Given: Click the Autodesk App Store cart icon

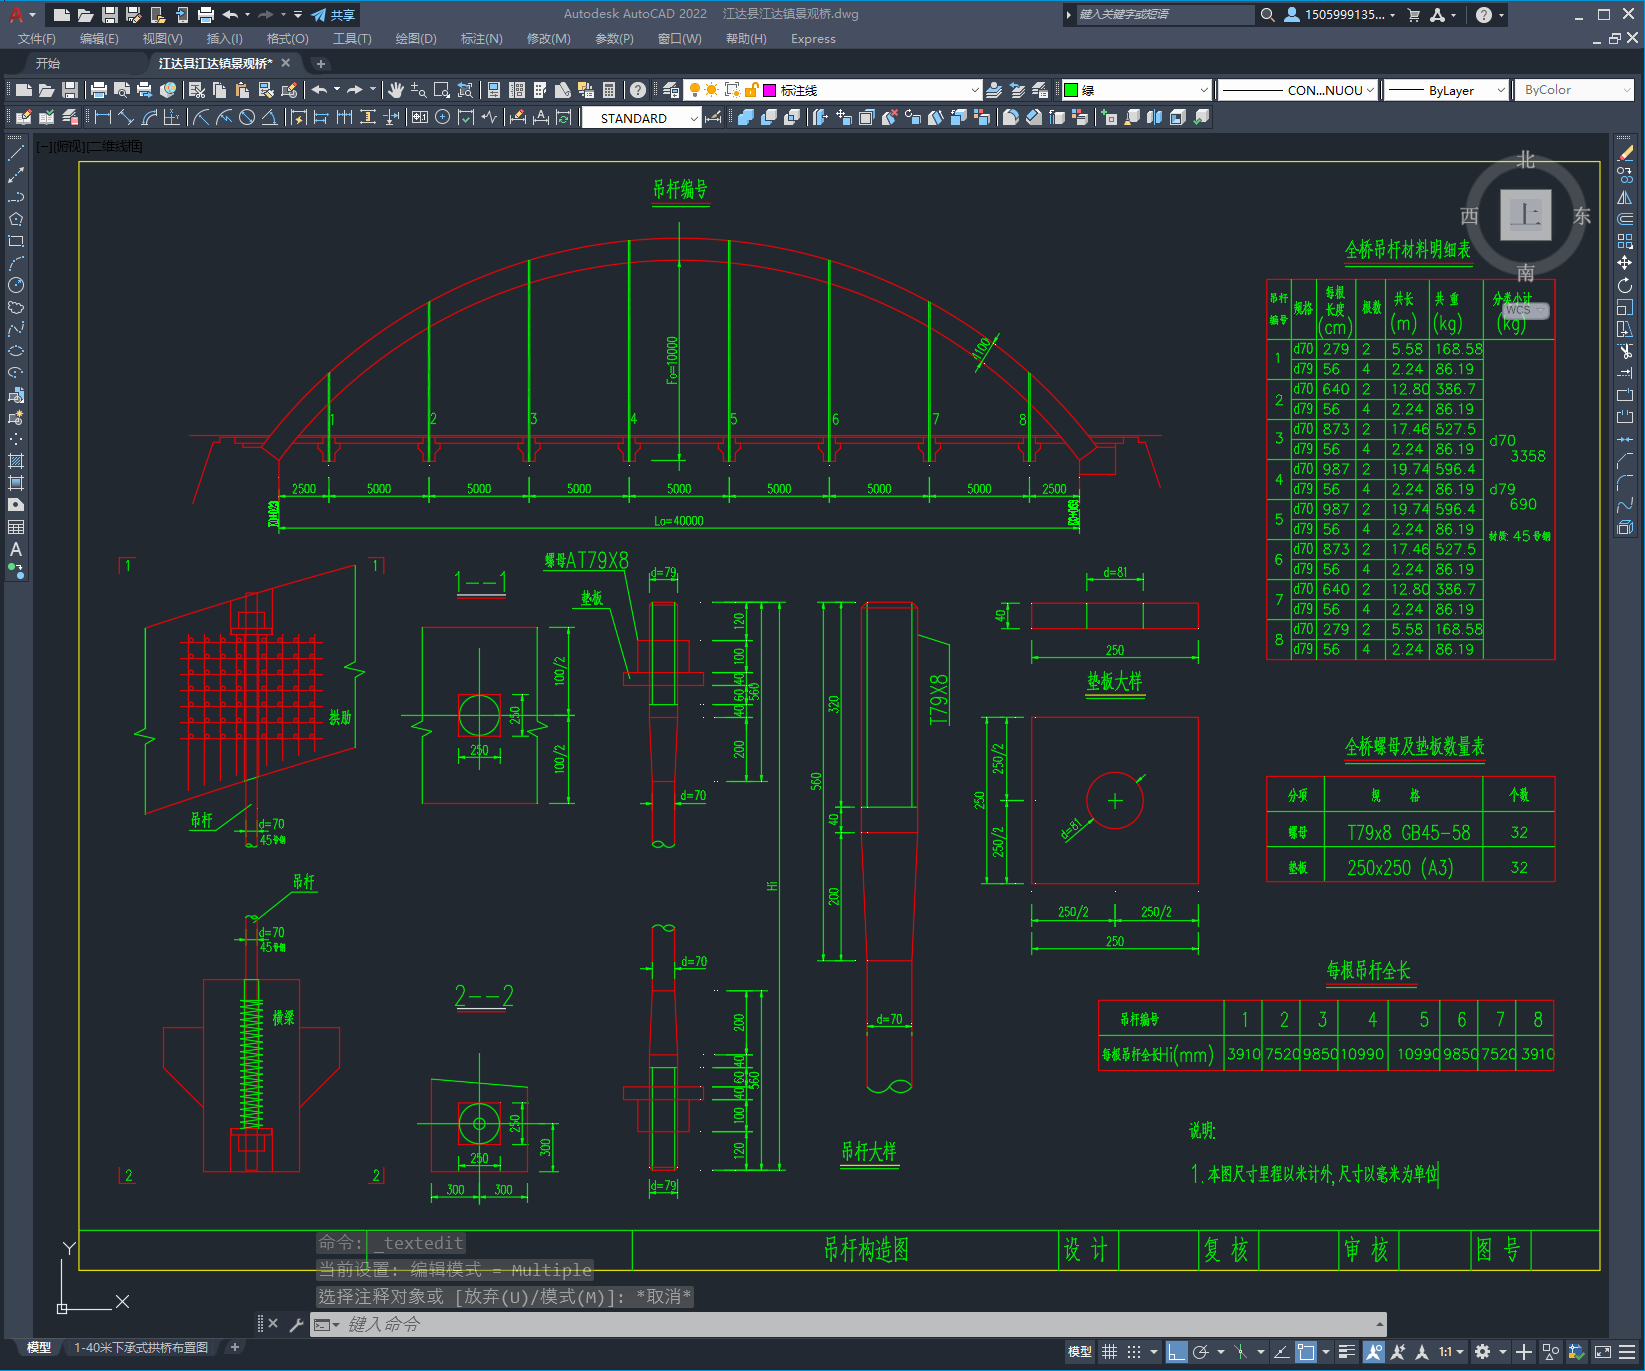Looking at the screenshot, I should click(1413, 15).
